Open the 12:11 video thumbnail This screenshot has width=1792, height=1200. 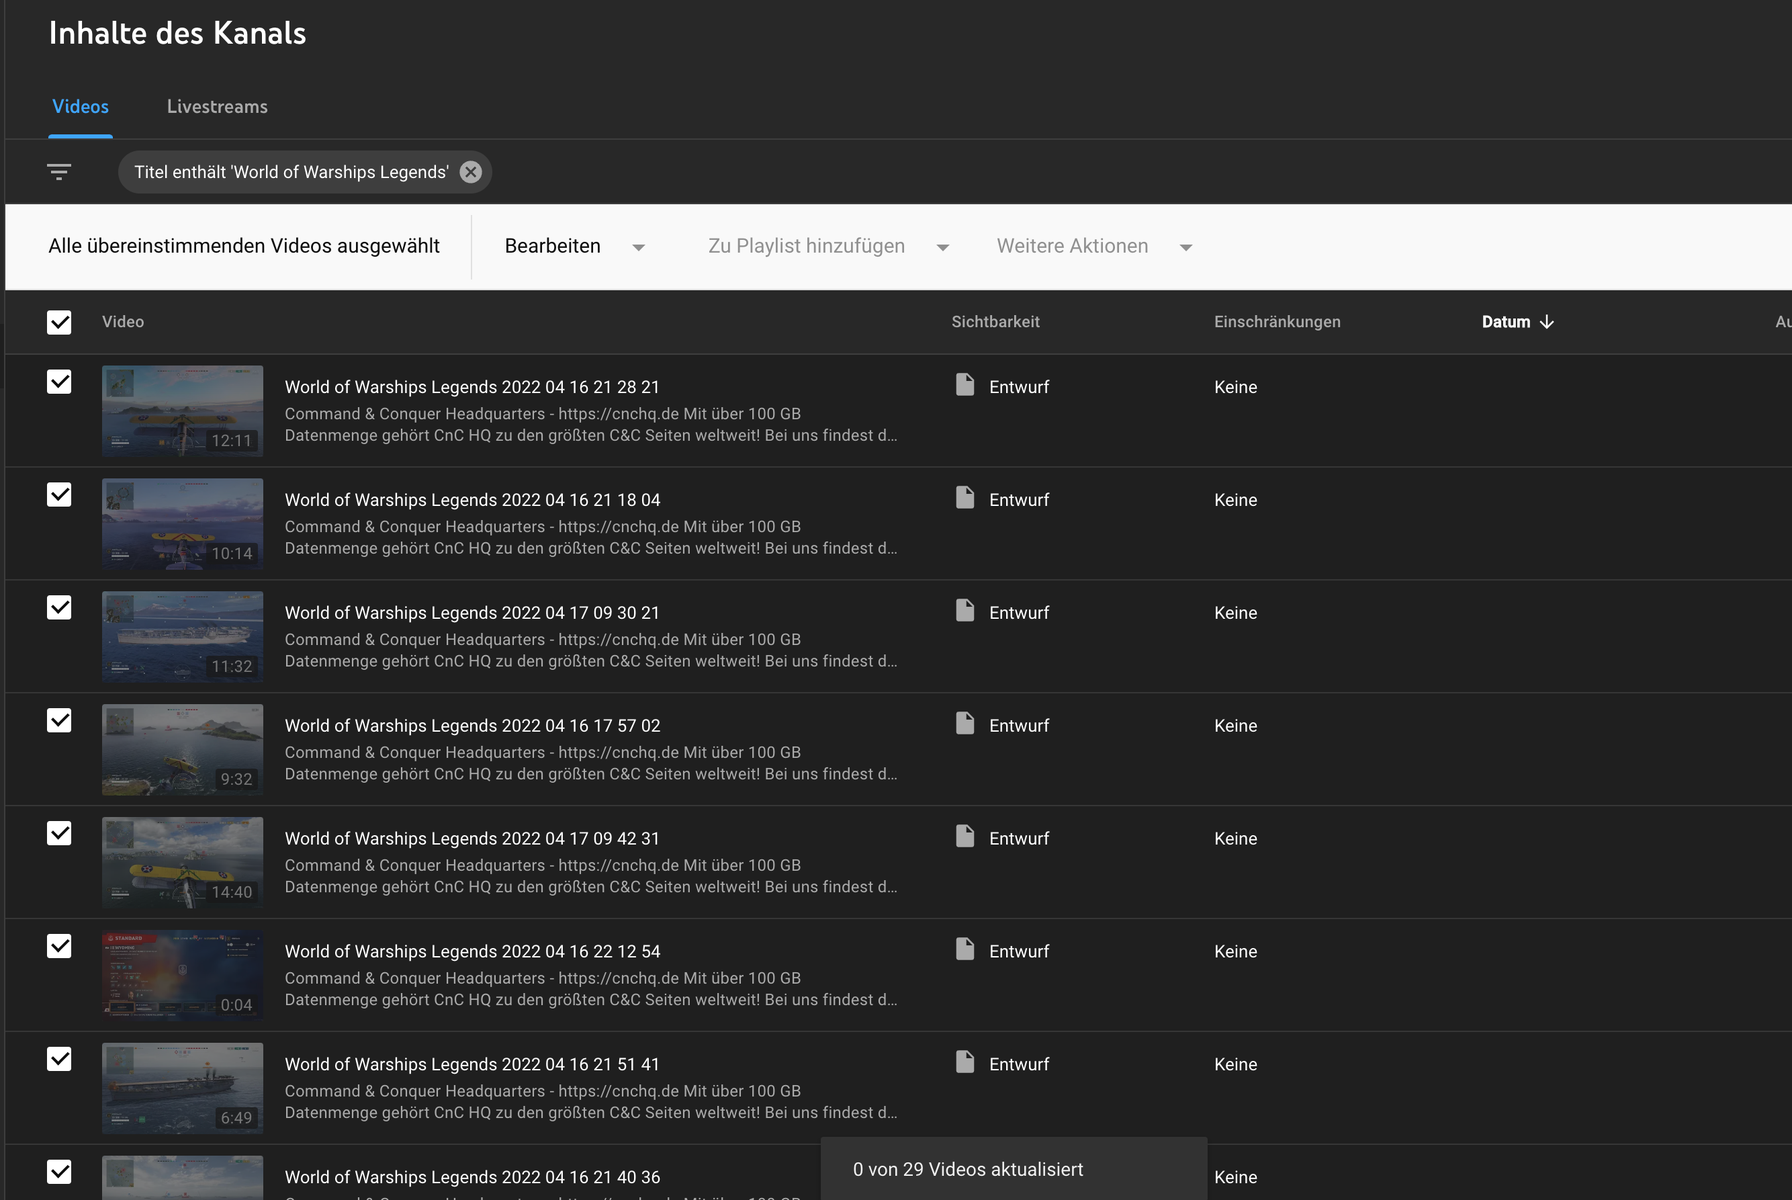pos(182,411)
